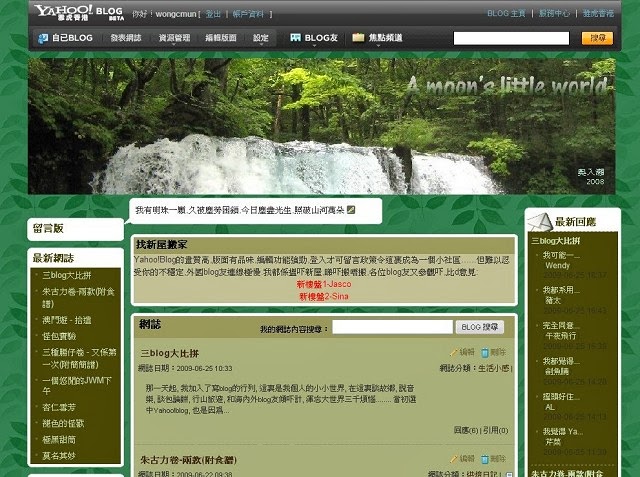Click the red 新樓盤1-Jasco link
This screenshot has height=477, width=640.
tap(324, 284)
